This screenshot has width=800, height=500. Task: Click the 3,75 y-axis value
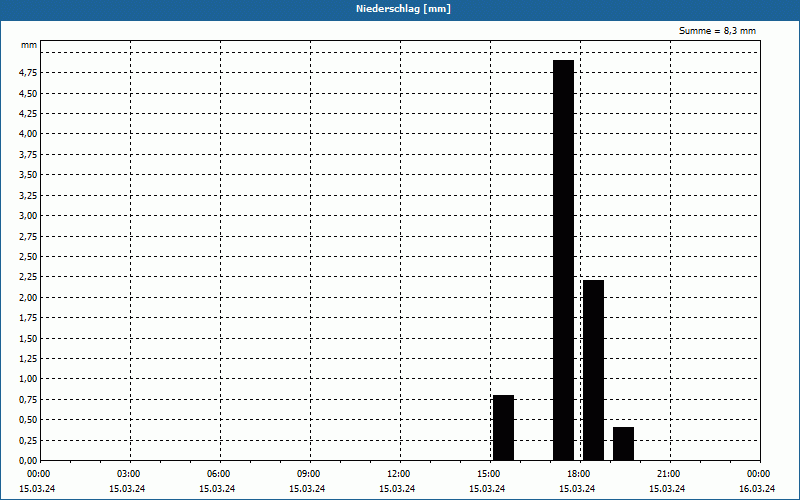(x=28, y=155)
